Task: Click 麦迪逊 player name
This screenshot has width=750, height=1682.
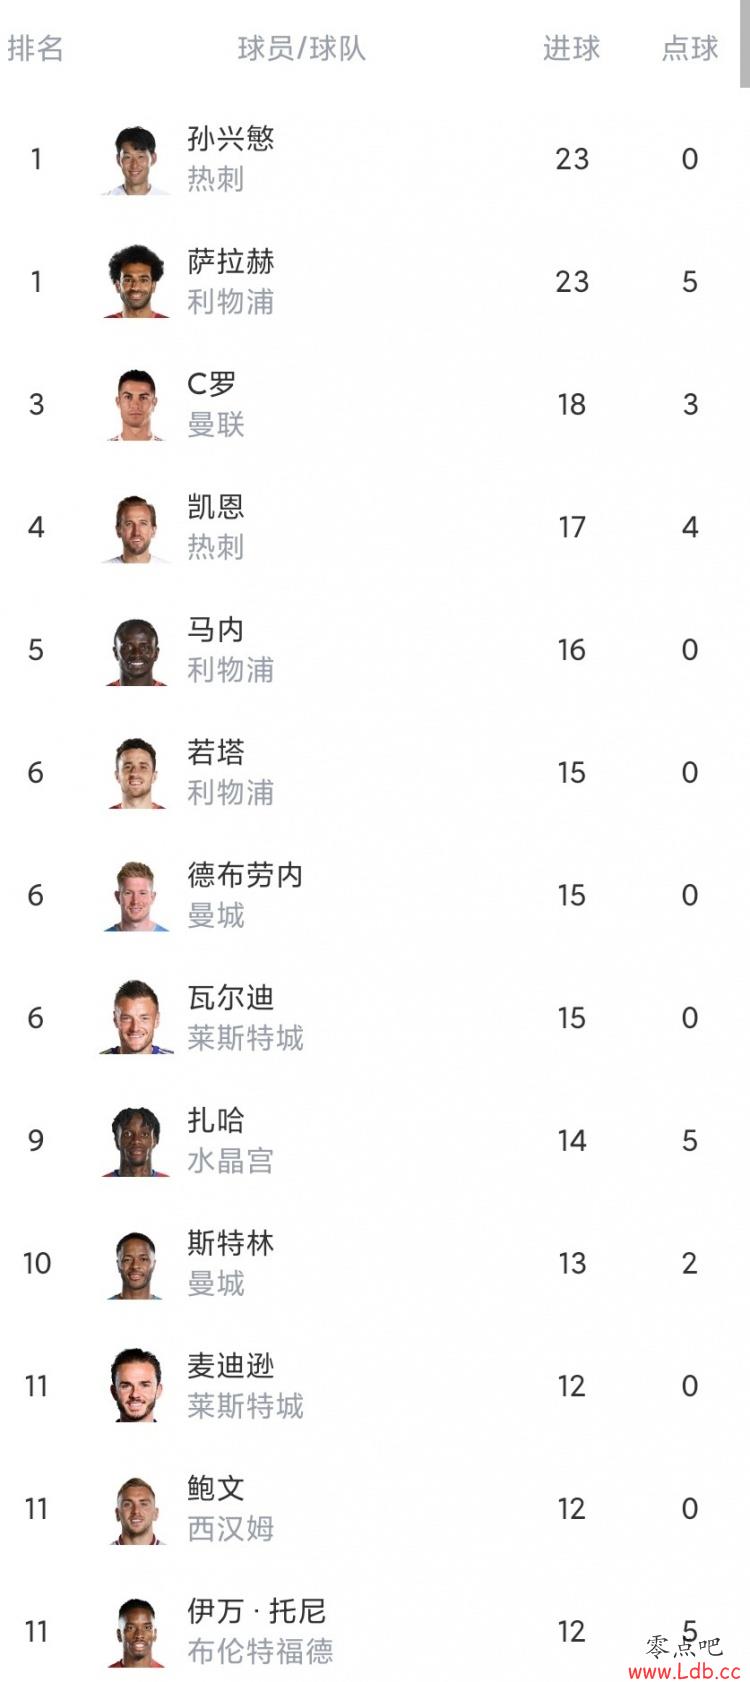Action: coord(231,1366)
